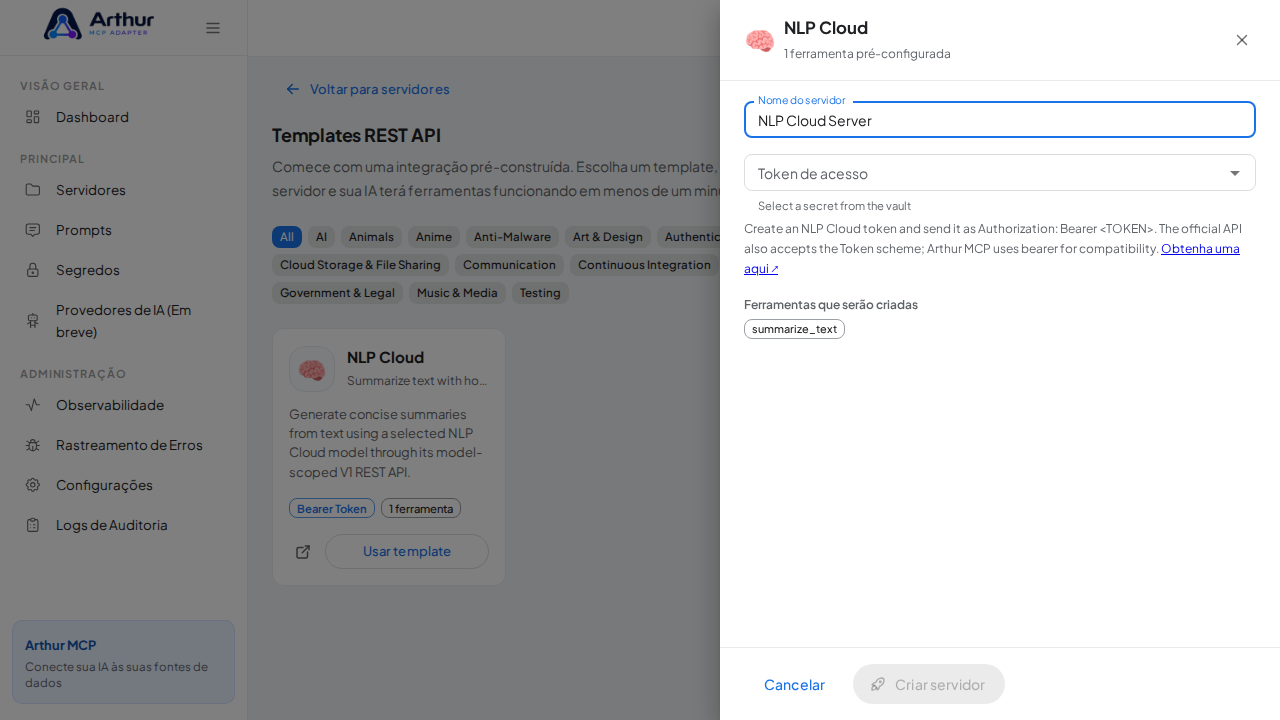The height and width of the screenshot is (720, 1280).
Task: Click the Bearer Token badge
Action: point(332,508)
